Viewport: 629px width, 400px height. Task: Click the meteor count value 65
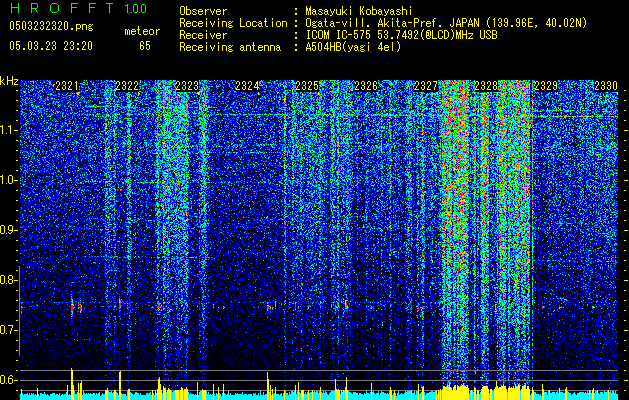(145, 46)
